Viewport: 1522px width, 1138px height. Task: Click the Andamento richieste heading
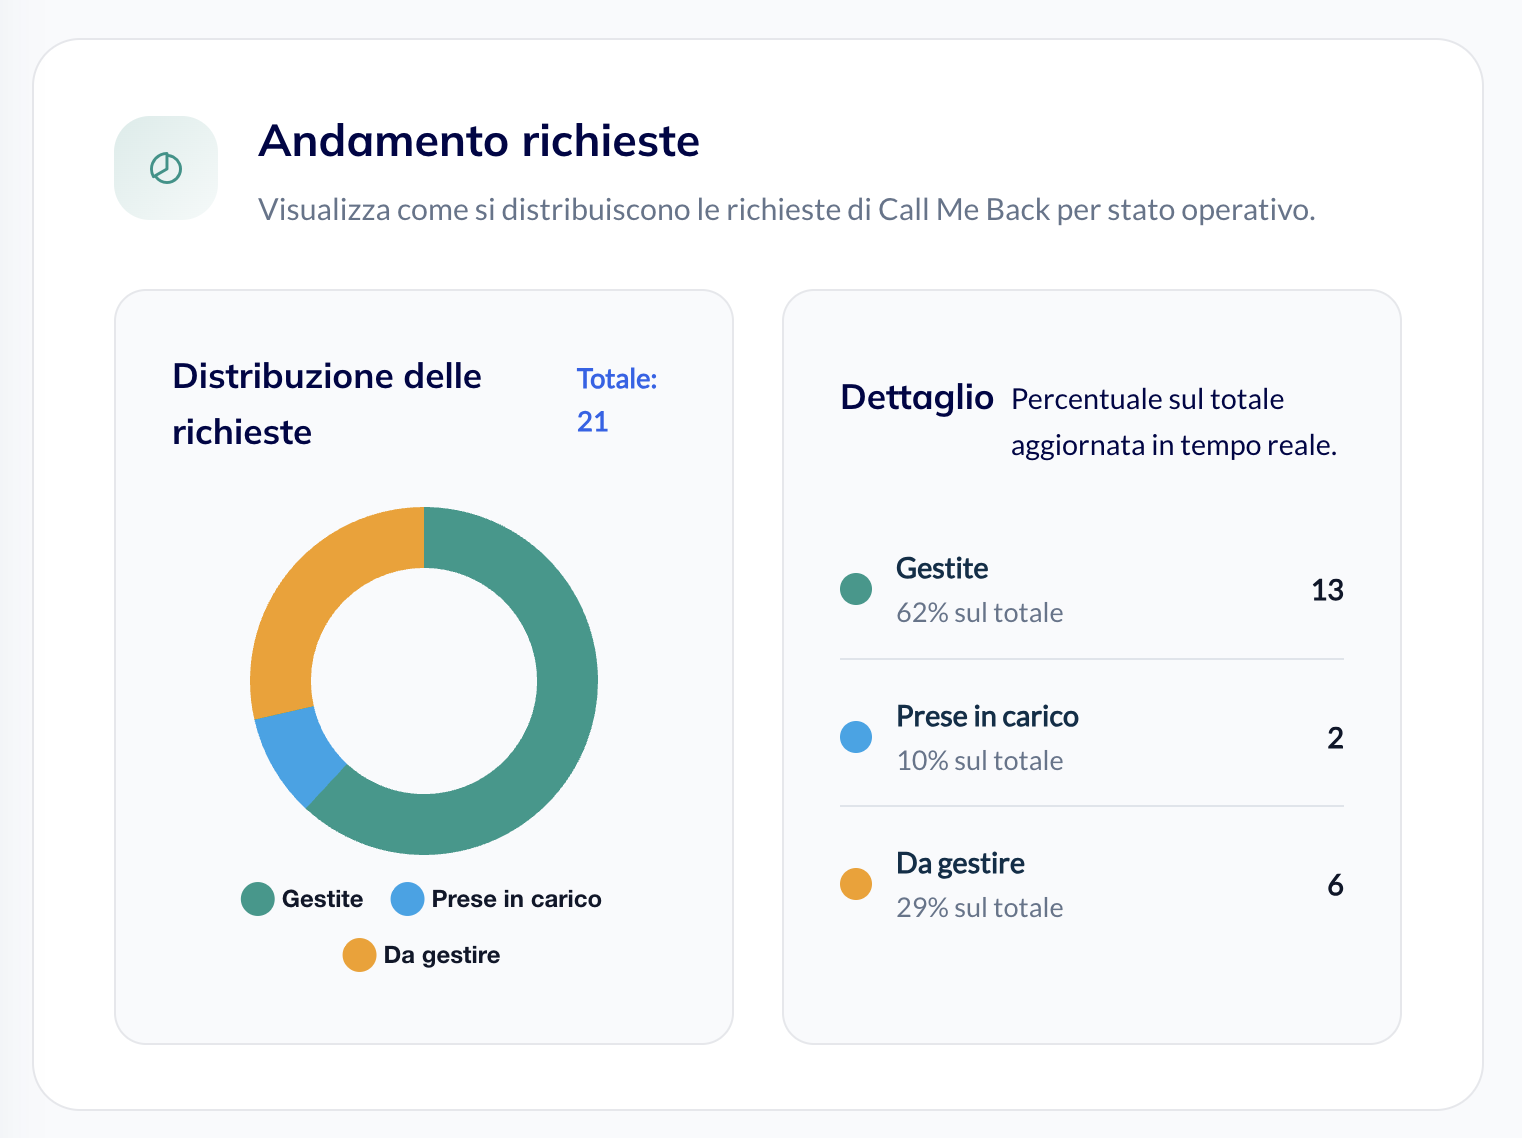[479, 141]
